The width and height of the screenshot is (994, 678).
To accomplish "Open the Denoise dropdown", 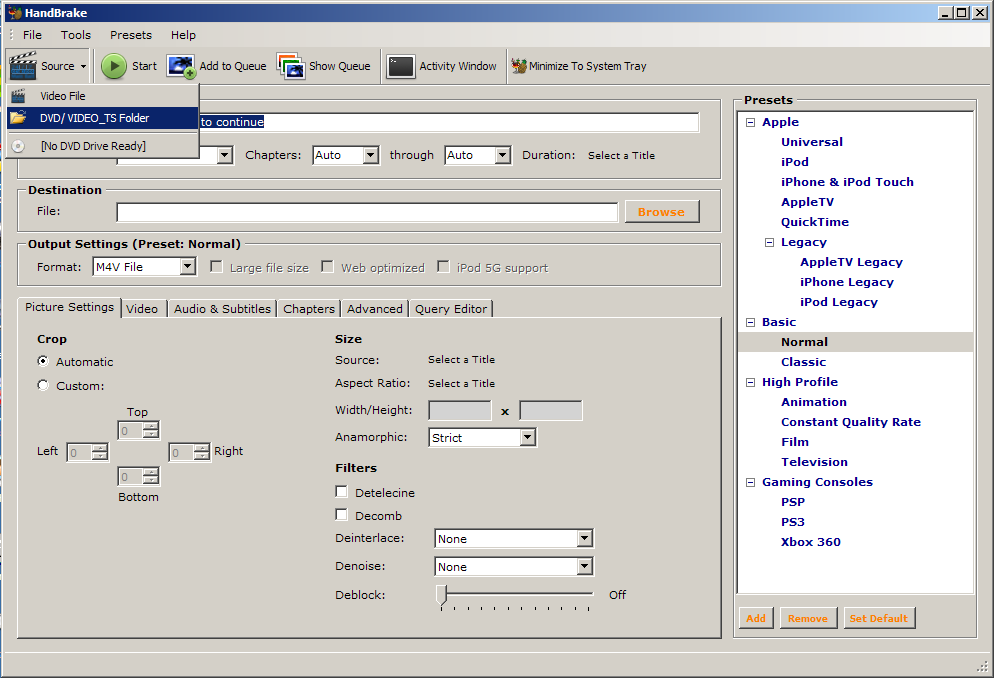I will (x=514, y=566).
